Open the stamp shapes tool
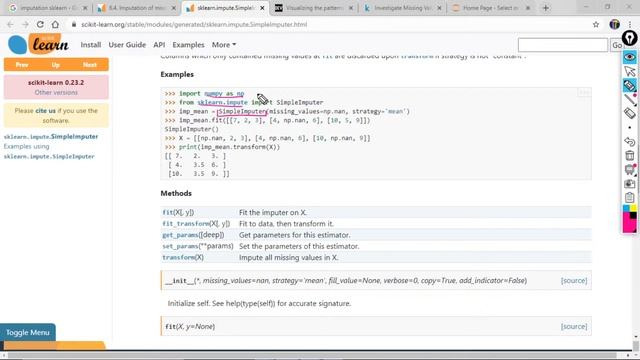Image resolution: width=640 pixels, height=360 pixels. (x=629, y=169)
